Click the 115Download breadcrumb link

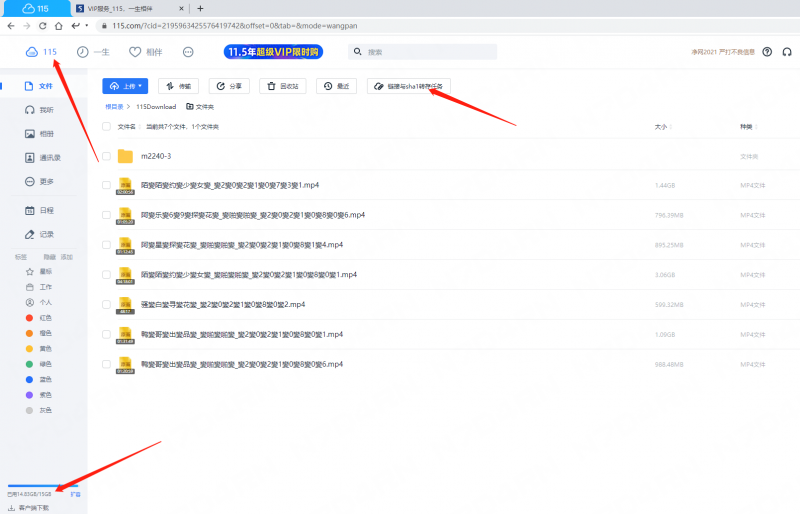point(155,106)
